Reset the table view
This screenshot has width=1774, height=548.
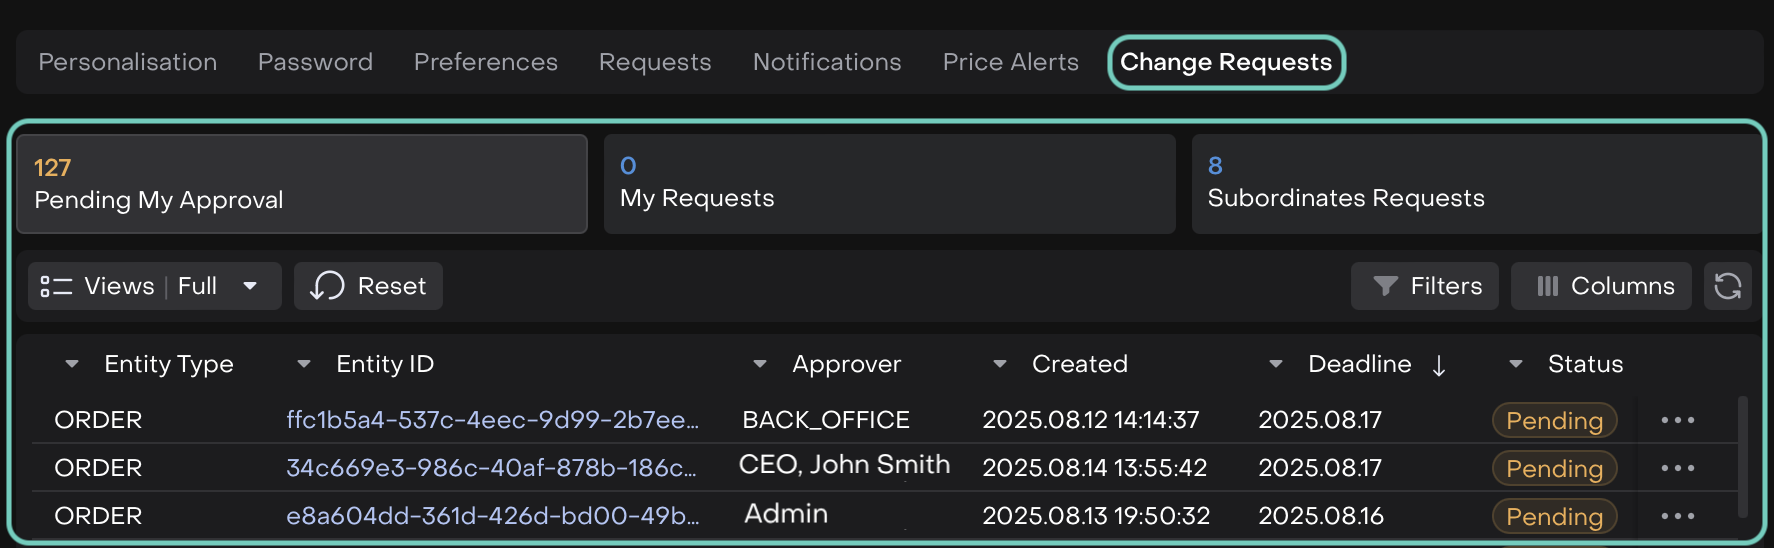368,286
